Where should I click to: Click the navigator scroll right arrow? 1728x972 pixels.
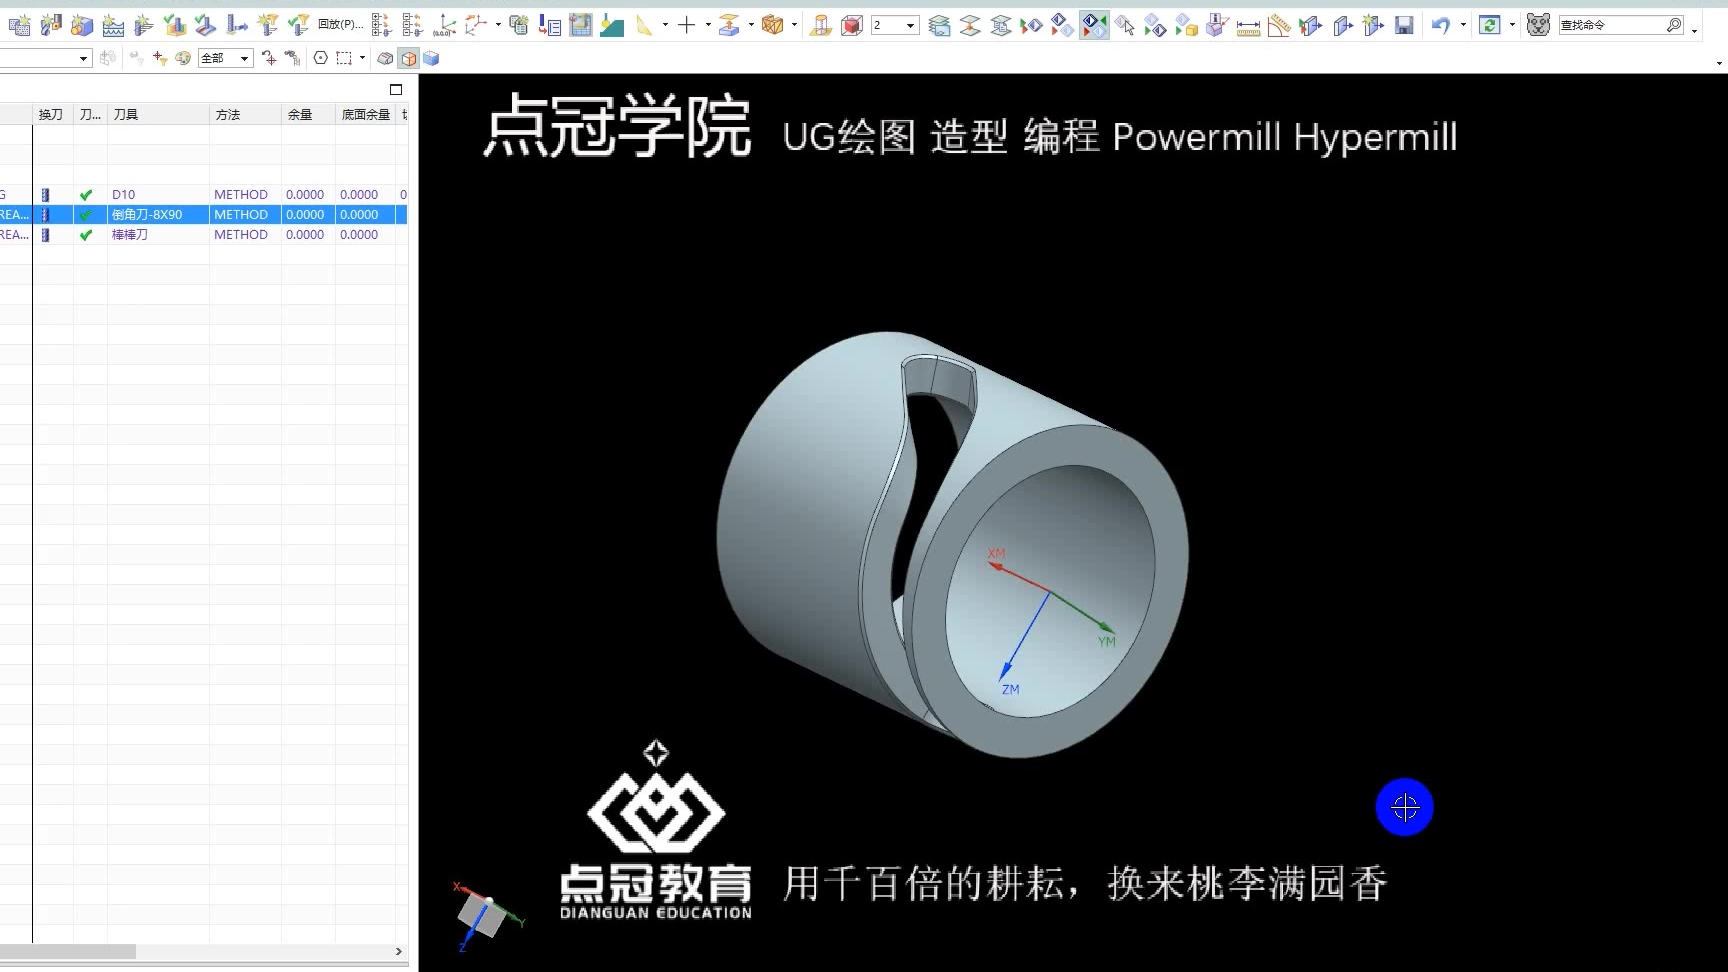[x=399, y=952]
